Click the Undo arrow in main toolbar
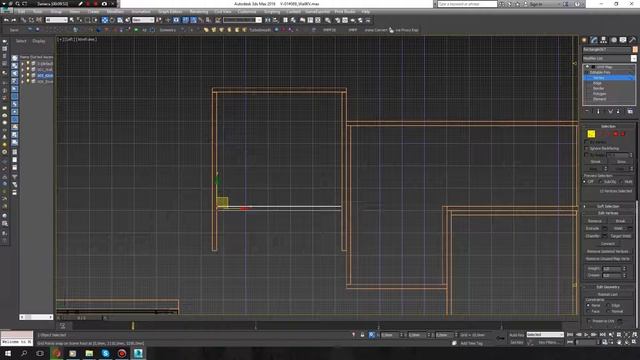The width and height of the screenshot is (640, 360). 6,20
